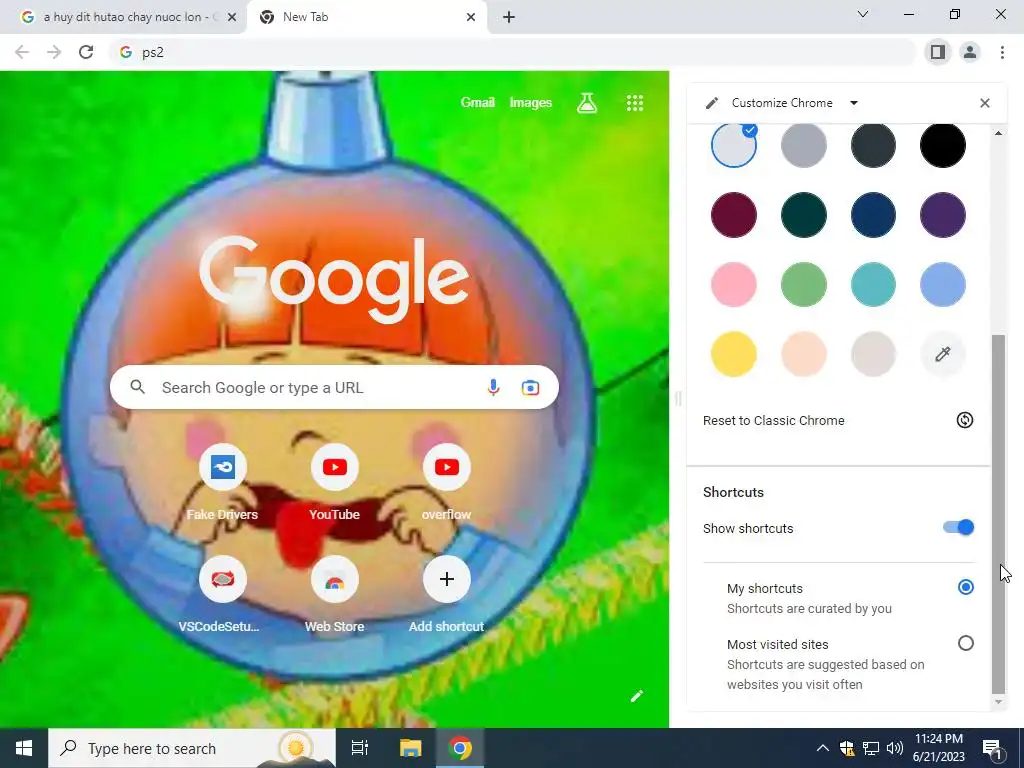
Task: Choose the grey color swatch
Action: (803, 145)
